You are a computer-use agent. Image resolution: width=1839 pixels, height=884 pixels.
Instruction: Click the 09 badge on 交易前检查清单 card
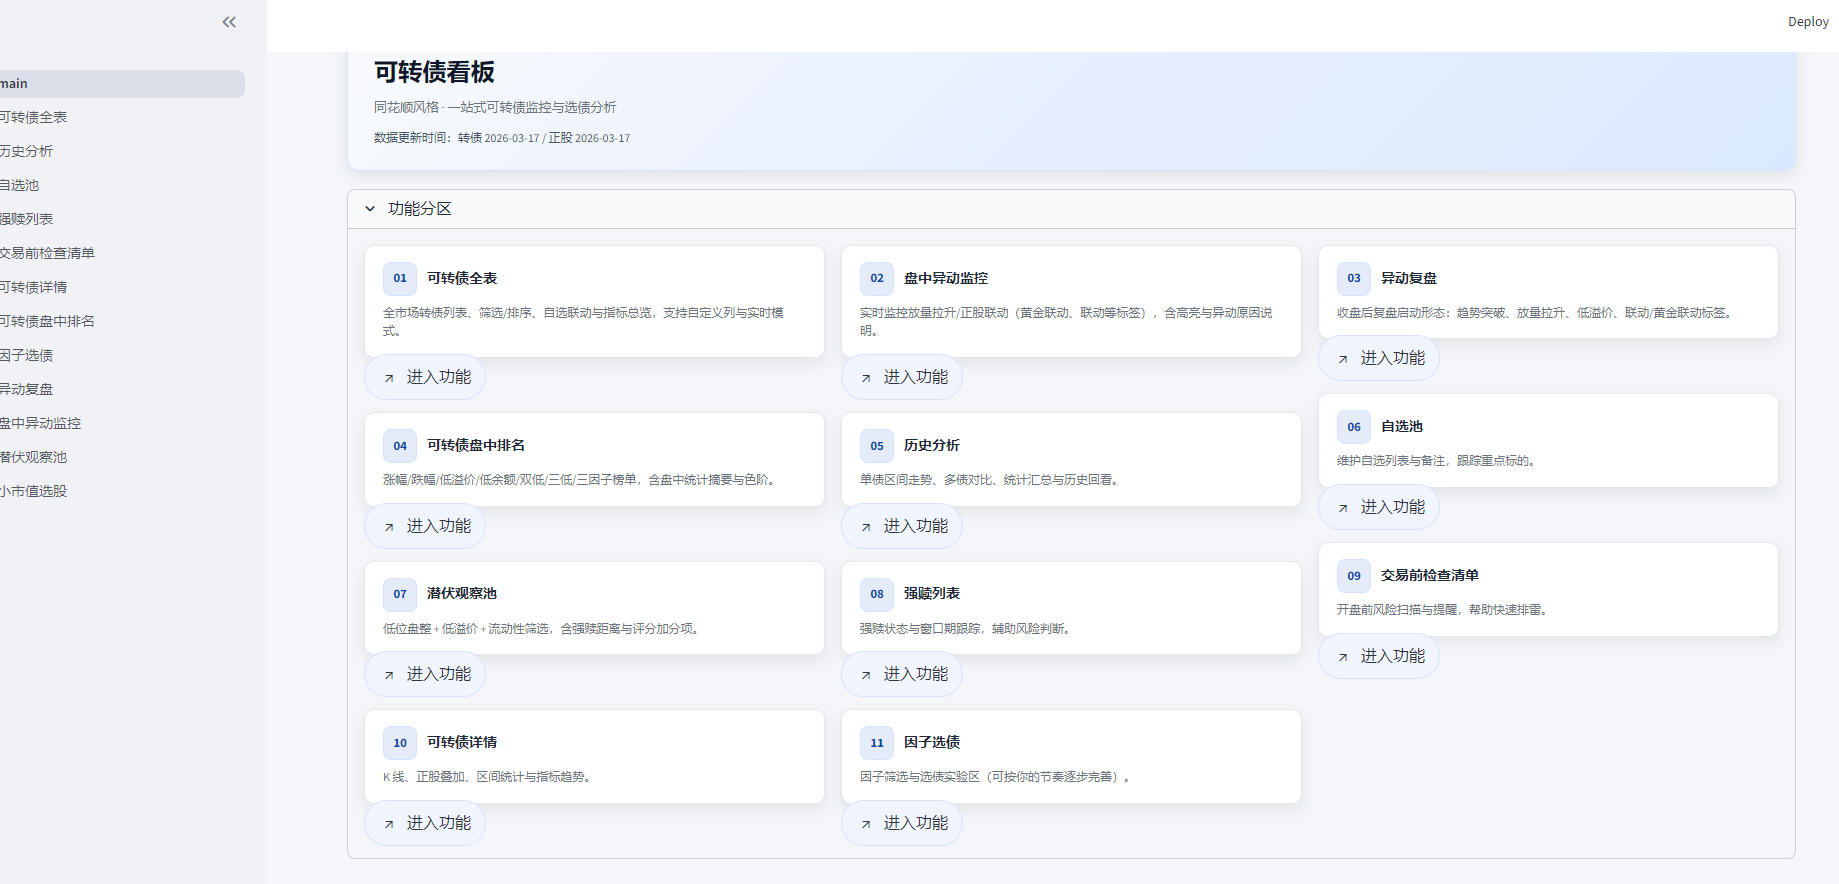tap(1354, 576)
